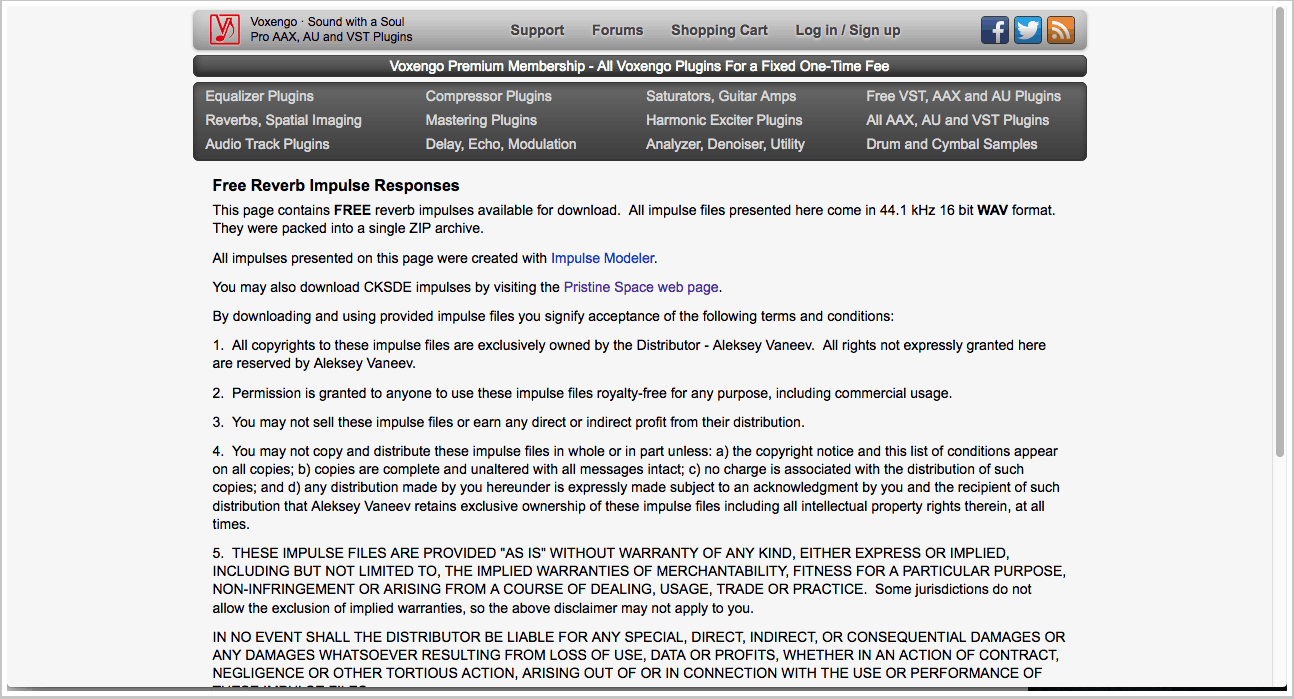Follow the Impulse Modeler link

point(602,258)
